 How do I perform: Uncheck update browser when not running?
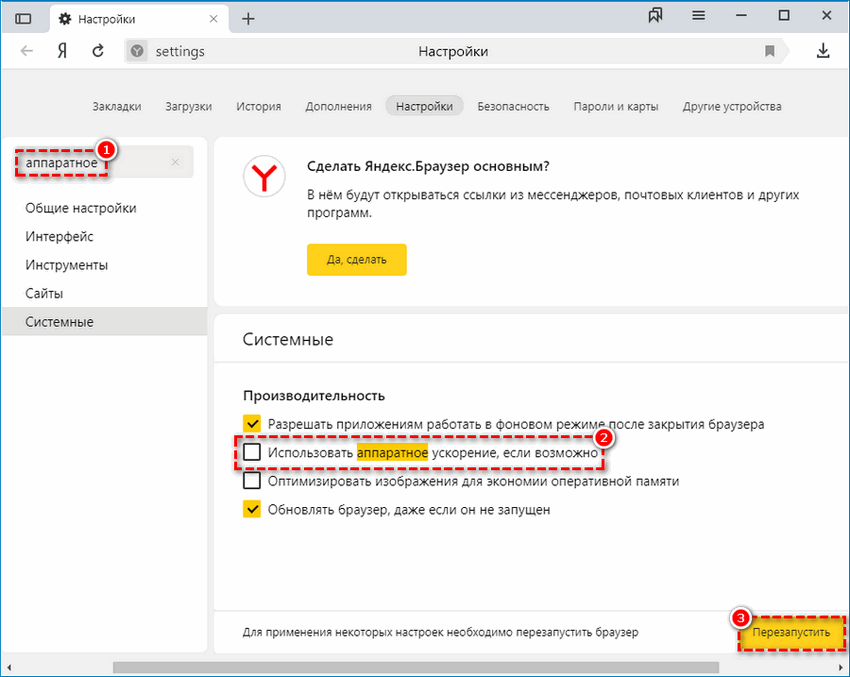(x=250, y=509)
